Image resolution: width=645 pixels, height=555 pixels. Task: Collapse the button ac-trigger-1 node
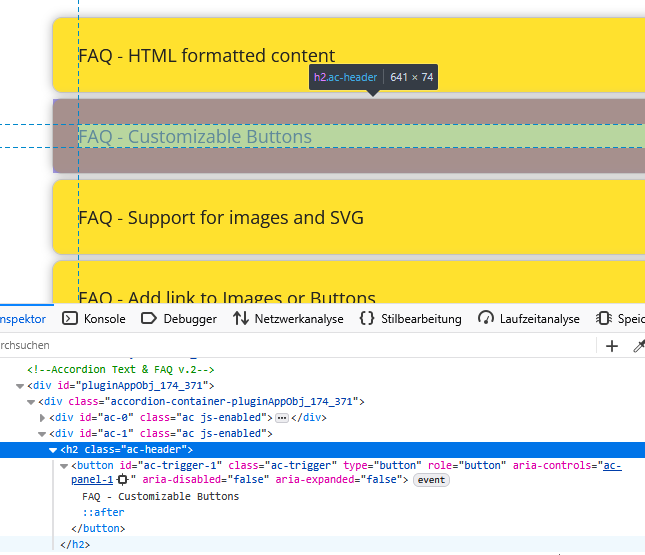(x=64, y=466)
